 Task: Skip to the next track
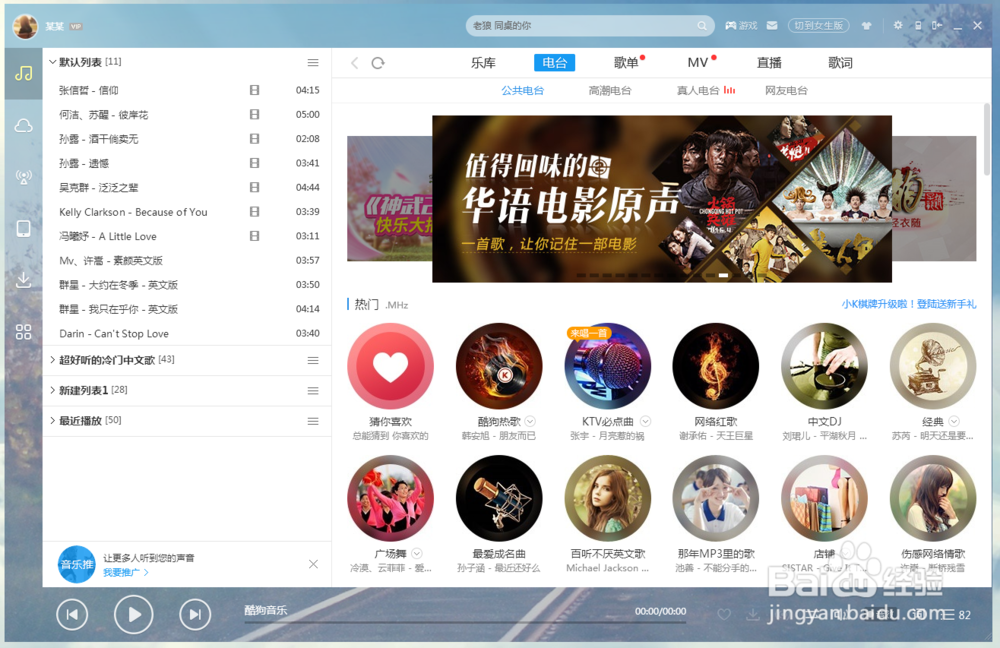[x=195, y=614]
